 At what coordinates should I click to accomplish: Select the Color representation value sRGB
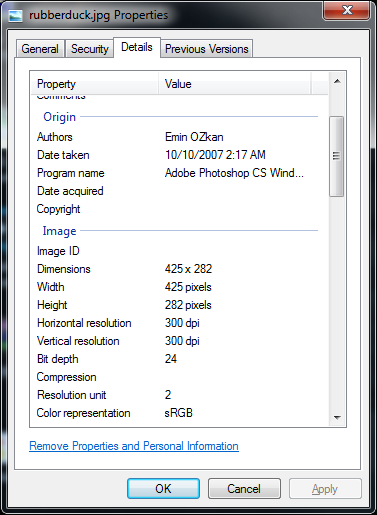(179, 413)
